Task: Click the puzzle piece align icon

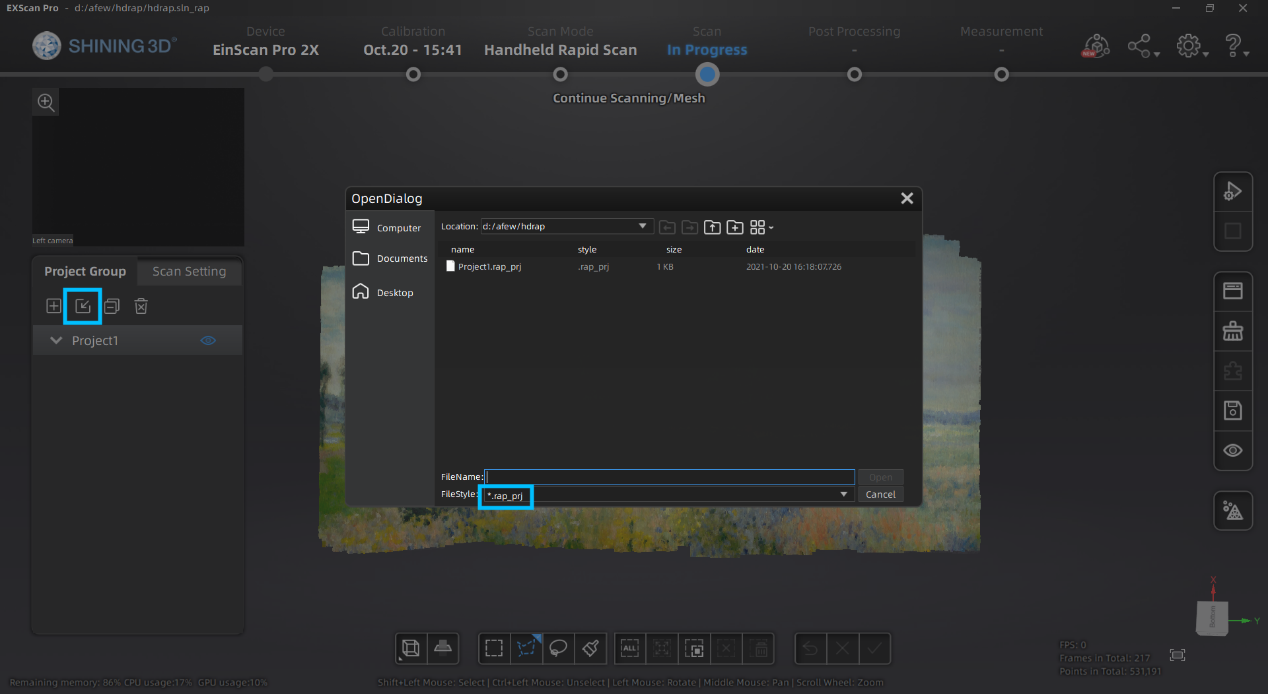Action: pos(1233,371)
